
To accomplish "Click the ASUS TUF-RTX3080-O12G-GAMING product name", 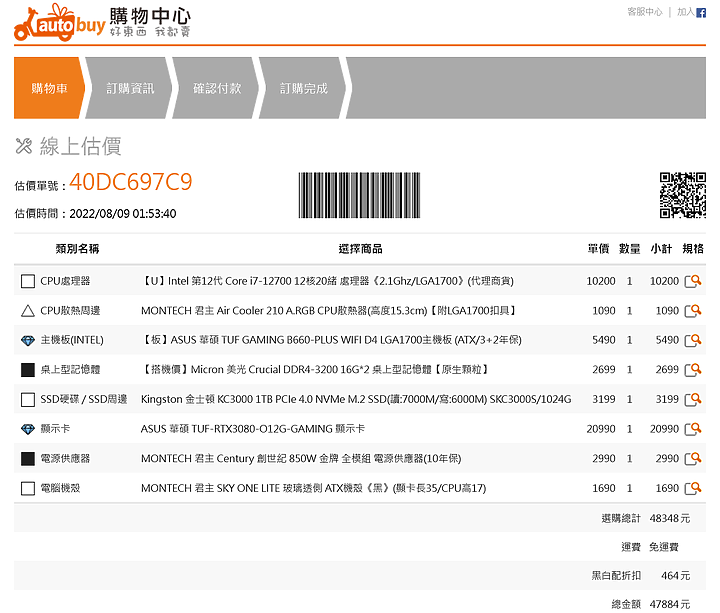I will [253, 428].
